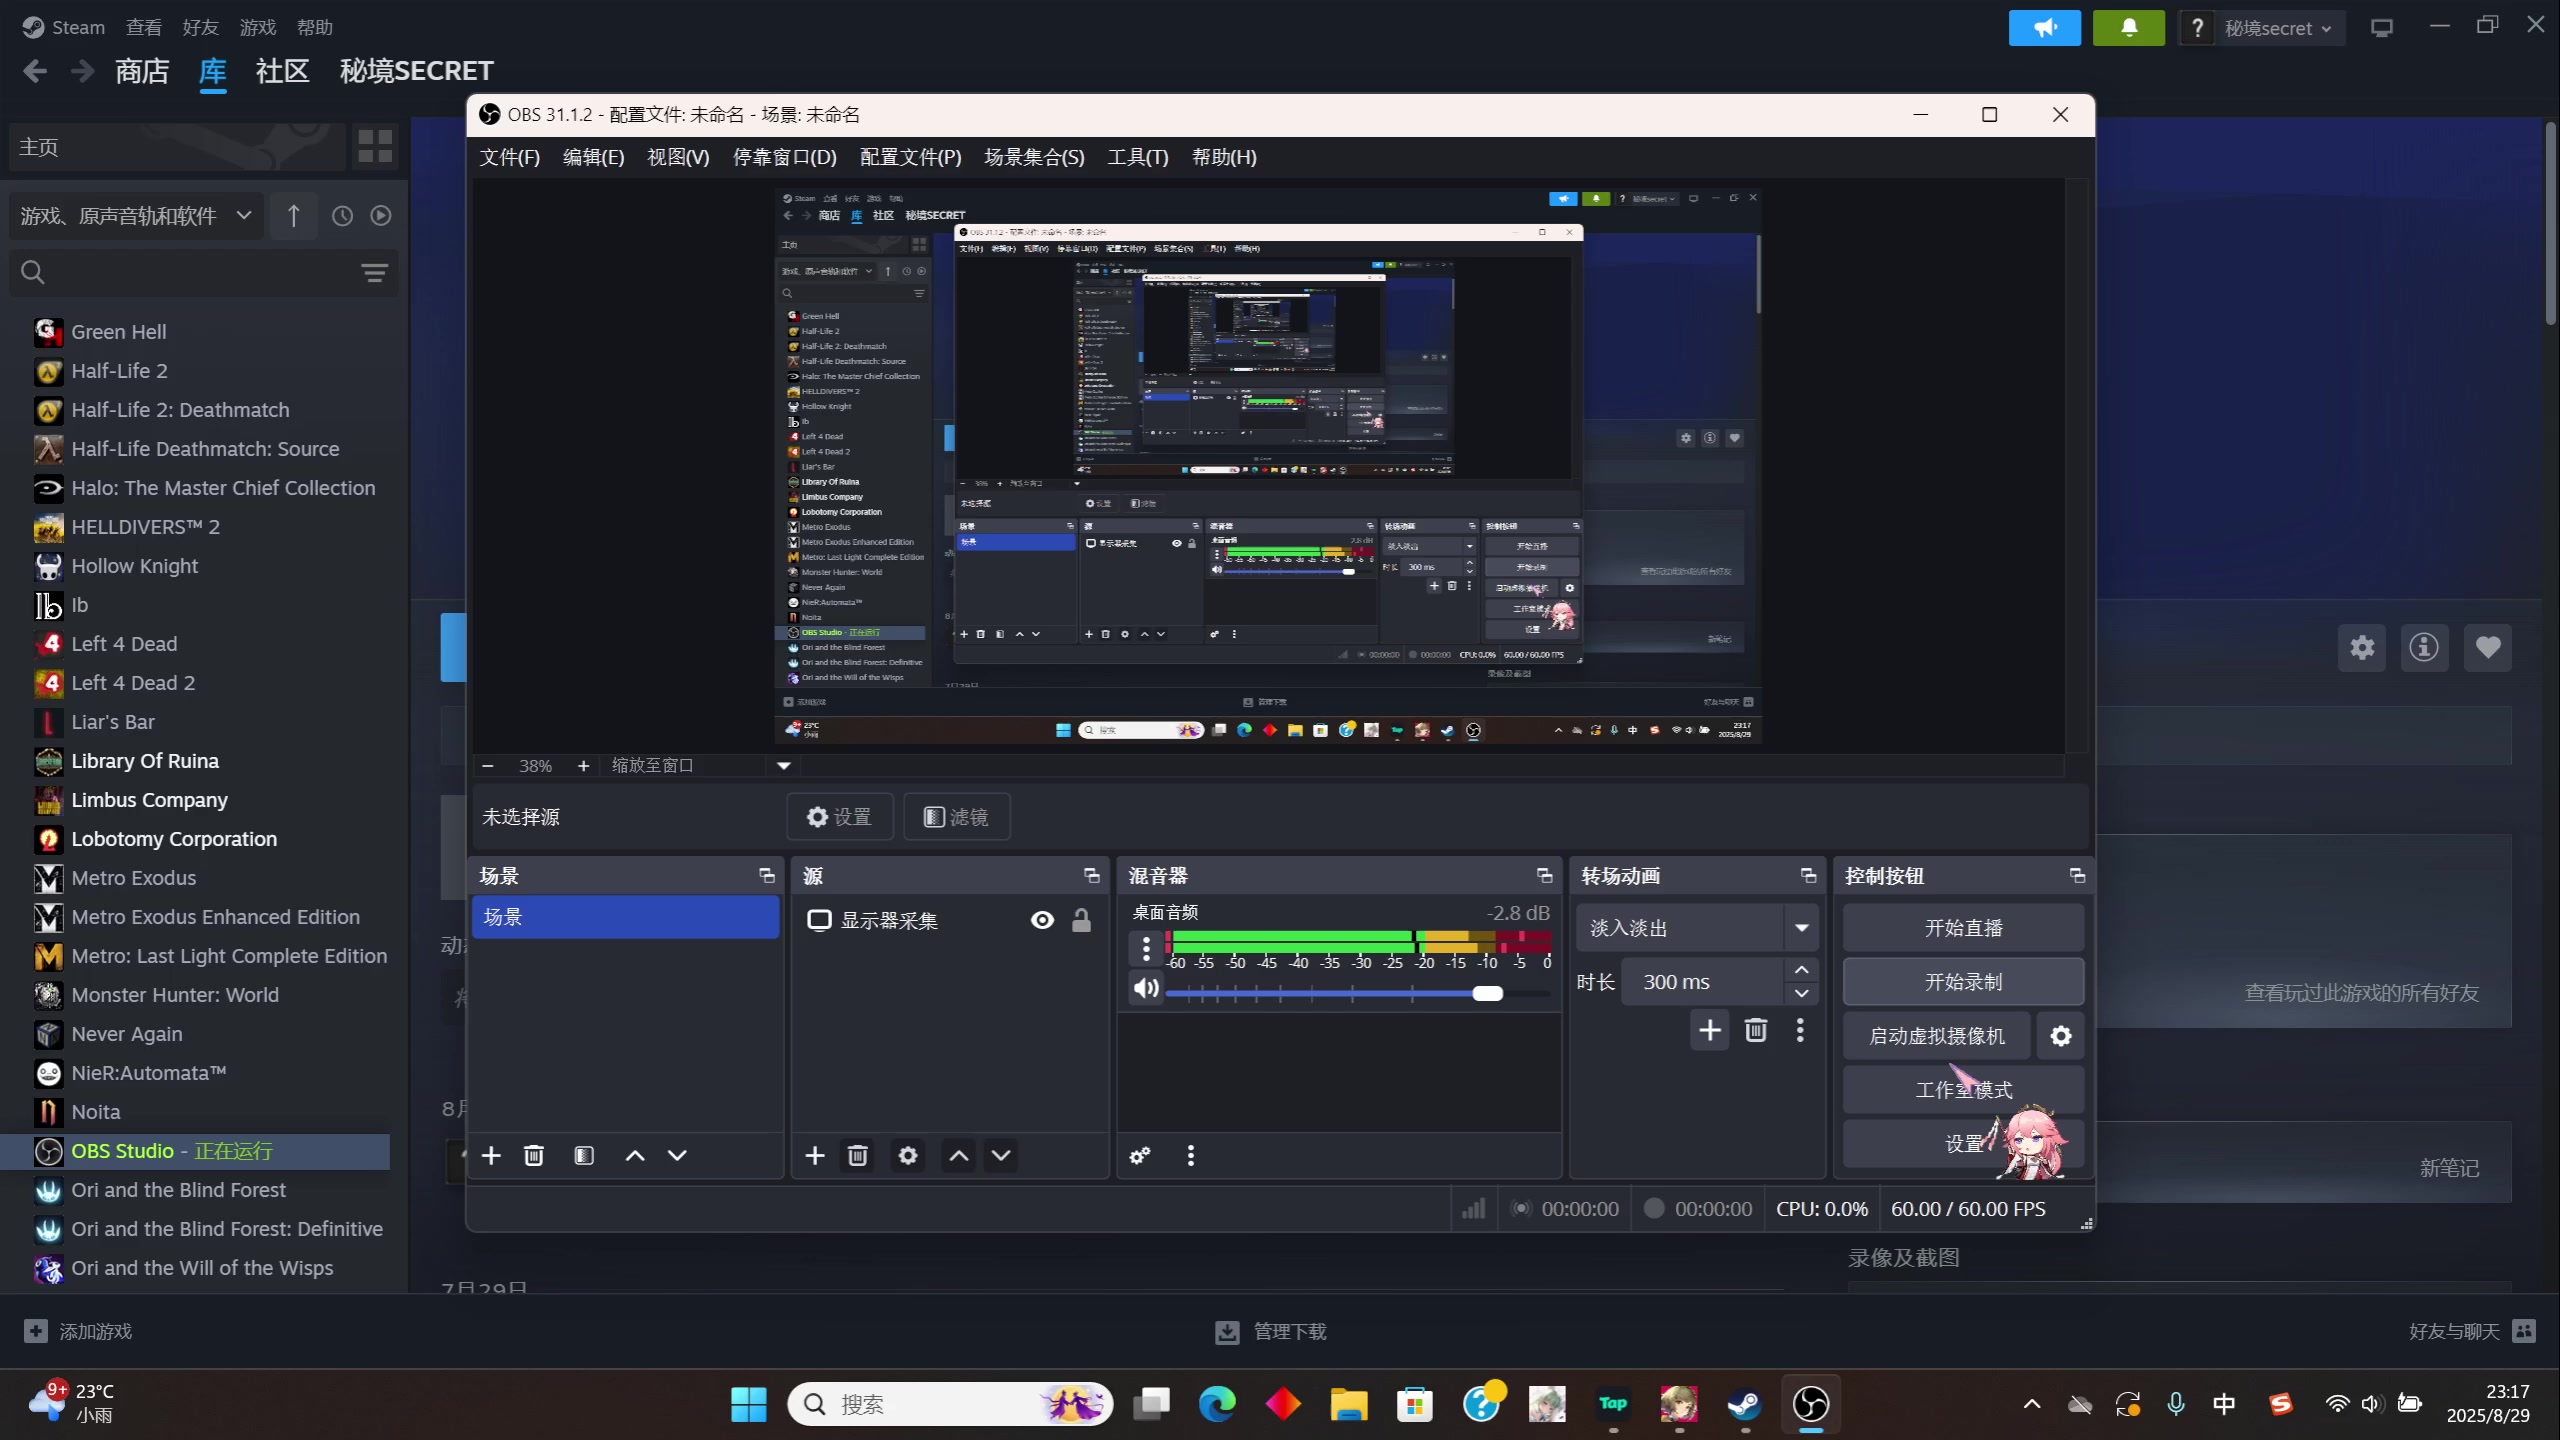Screen dimensions: 2560x1440
Task: Click OBS Studio icon in Windows taskbar
Action: pyautogui.click(x=1811, y=1404)
